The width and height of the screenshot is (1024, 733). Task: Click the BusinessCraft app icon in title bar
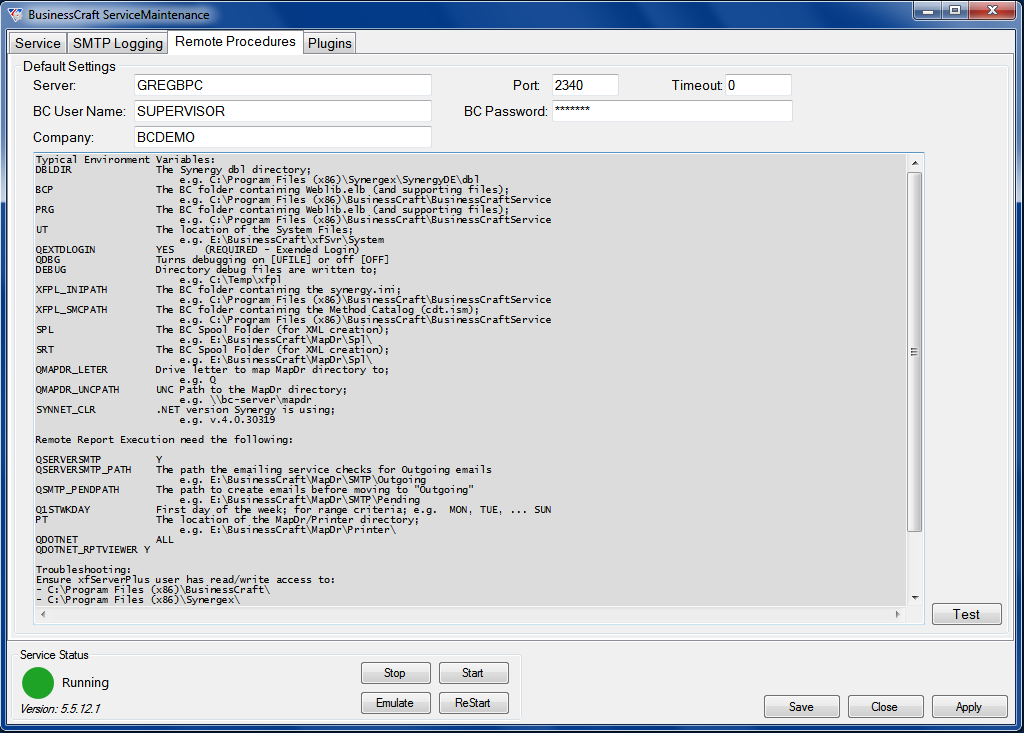point(15,14)
